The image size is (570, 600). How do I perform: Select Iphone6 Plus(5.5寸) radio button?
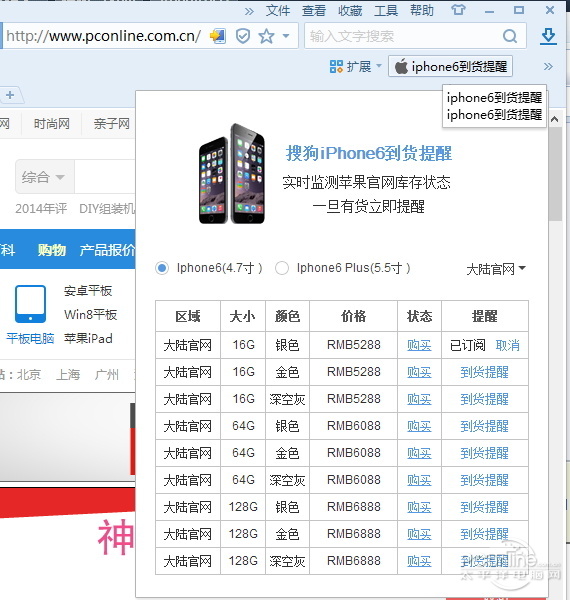click(282, 268)
